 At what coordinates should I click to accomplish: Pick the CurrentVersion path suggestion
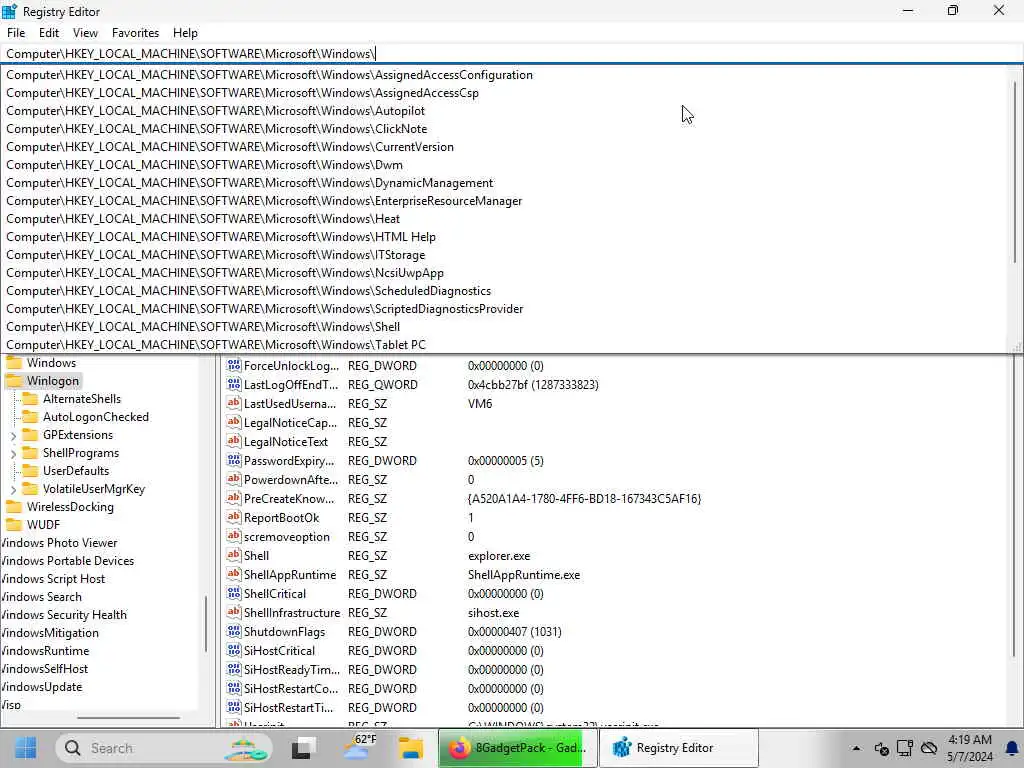pyautogui.click(x=230, y=147)
